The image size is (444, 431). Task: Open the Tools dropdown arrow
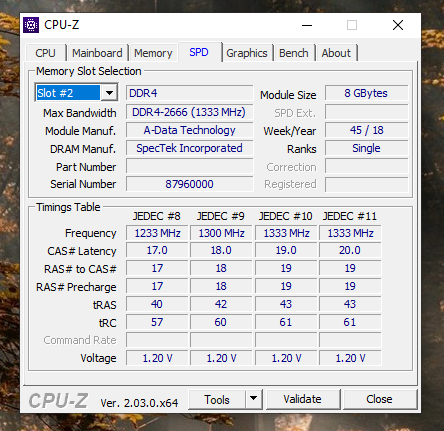click(x=253, y=398)
